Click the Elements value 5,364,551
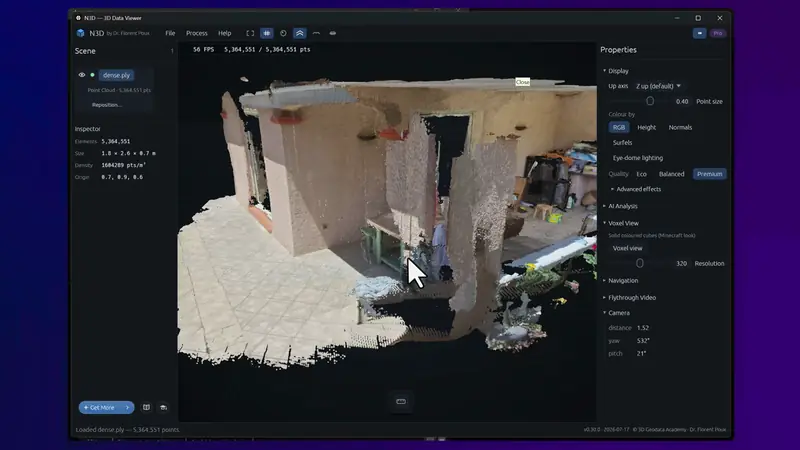 pyautogui.click(x=115, y=141)
